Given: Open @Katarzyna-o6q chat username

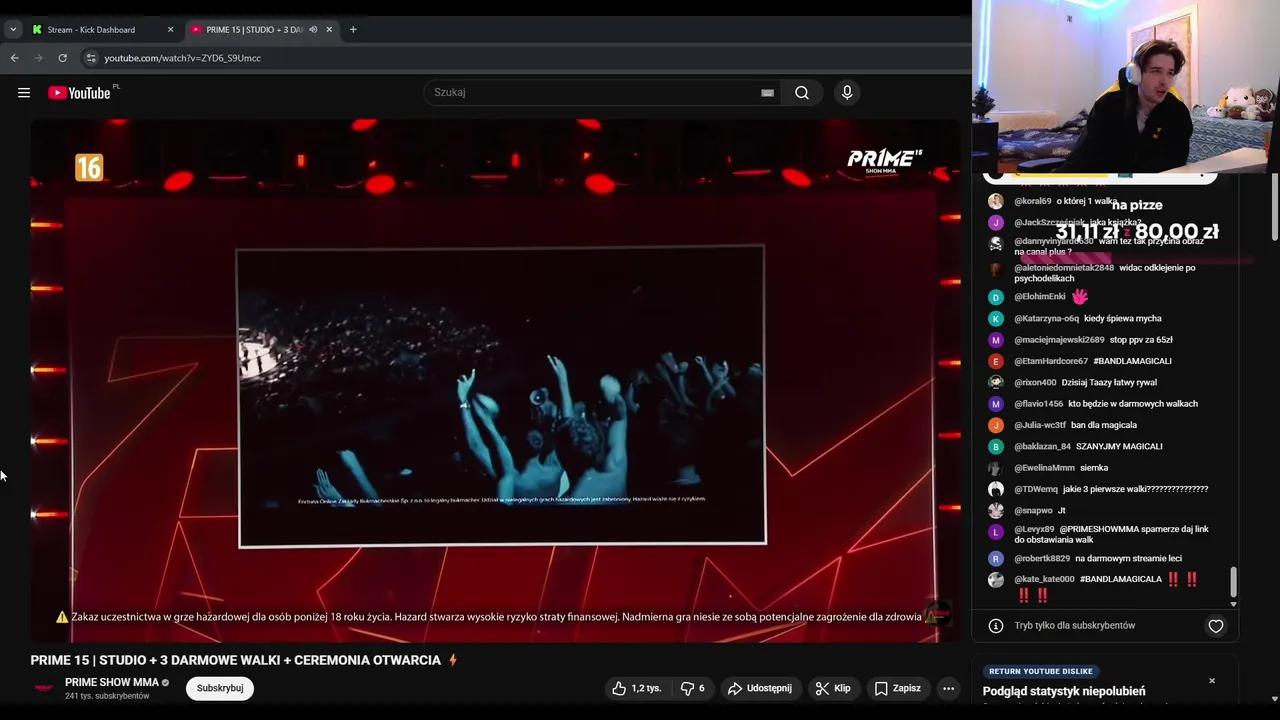Looking at the screenshot, I should tap(1046, 319).
